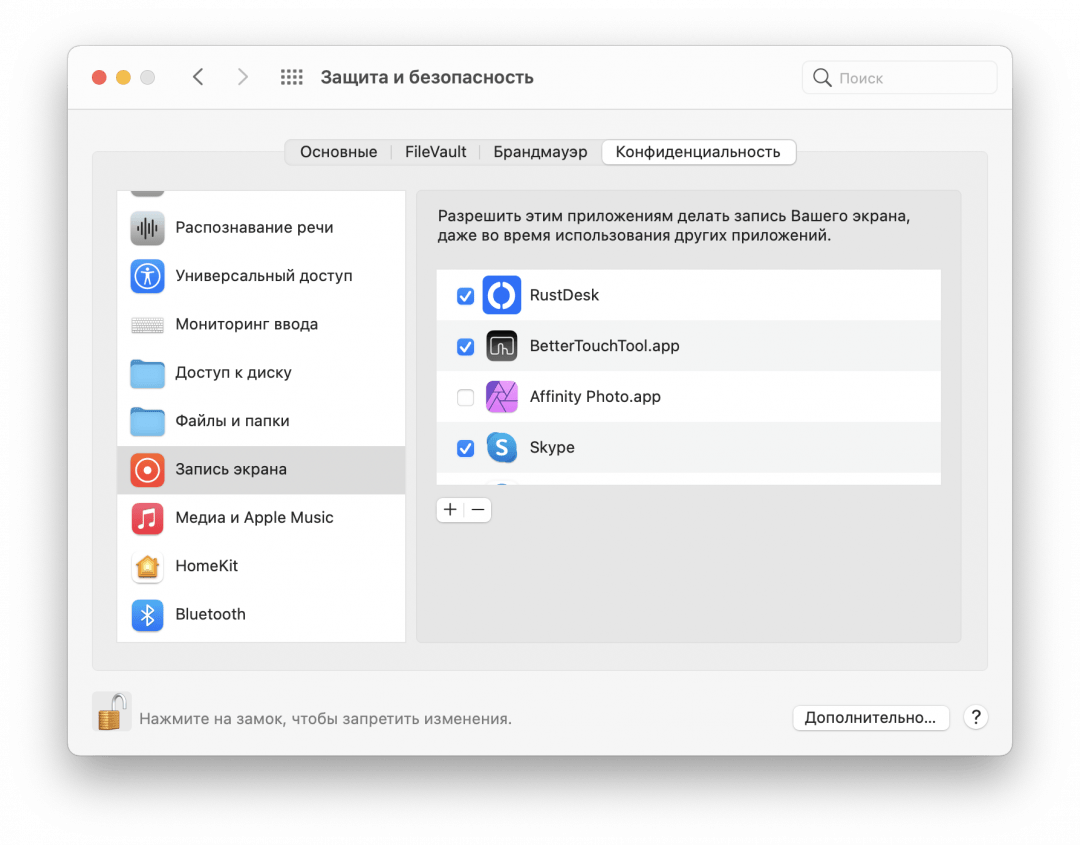Screen dimensions: 1080x845
Task: Select Распознавание речи in the sidebar
Action: pyautogui.click(x=254, y=228)
